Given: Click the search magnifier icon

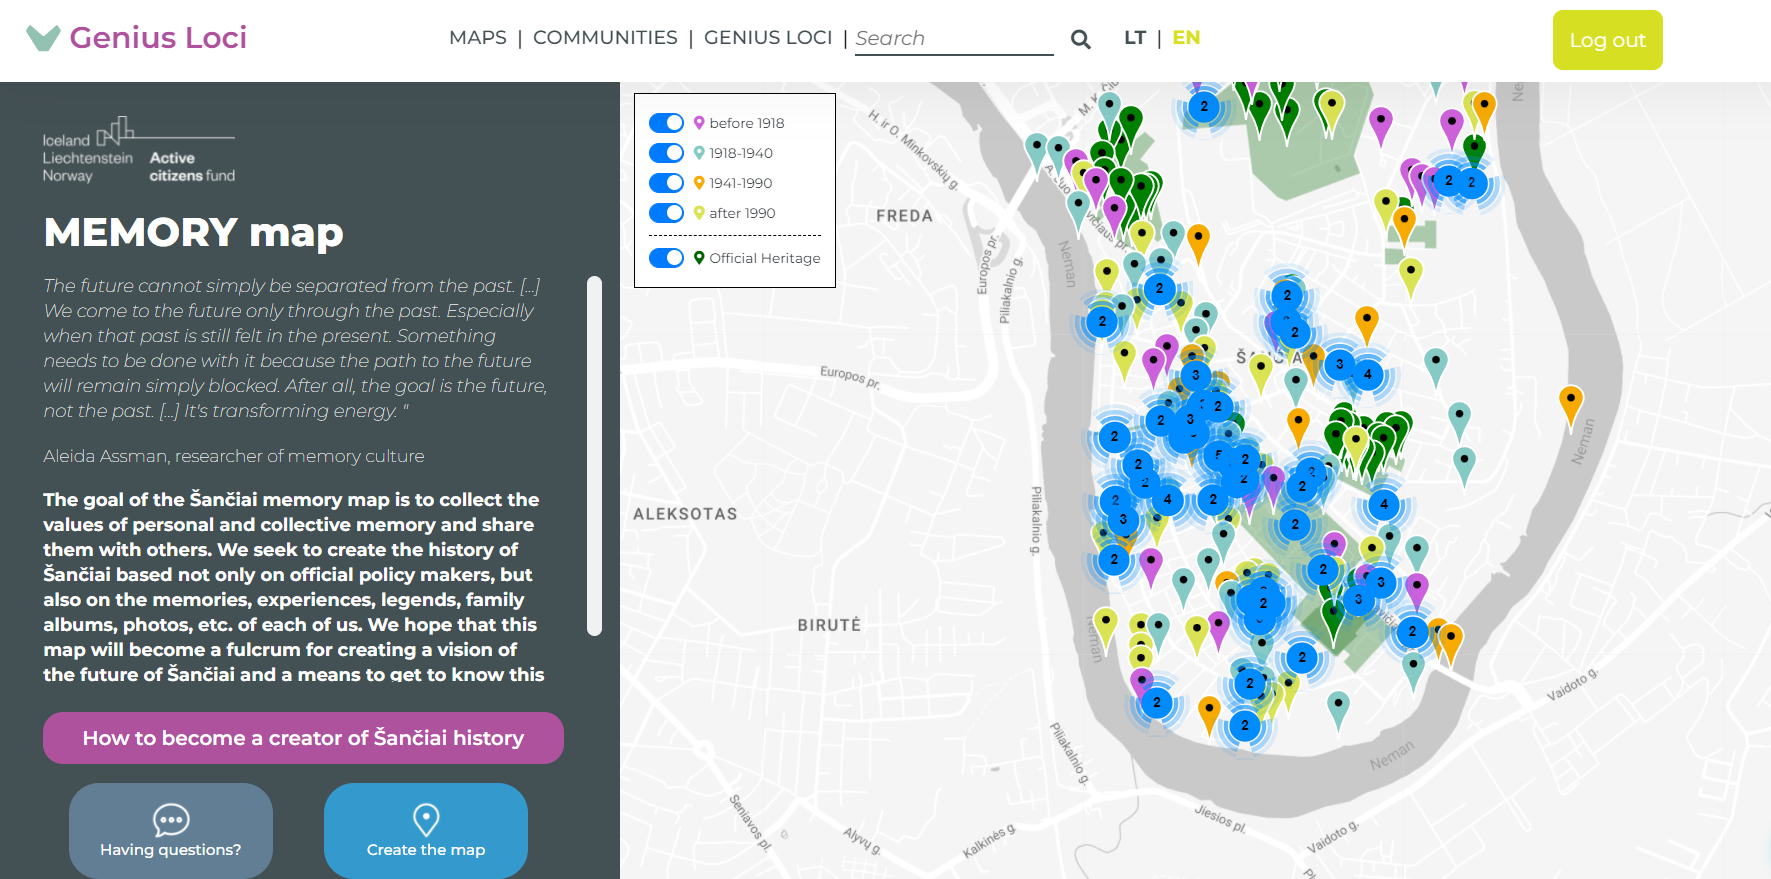Looking at the screenshot, I should pos(1080,39).
